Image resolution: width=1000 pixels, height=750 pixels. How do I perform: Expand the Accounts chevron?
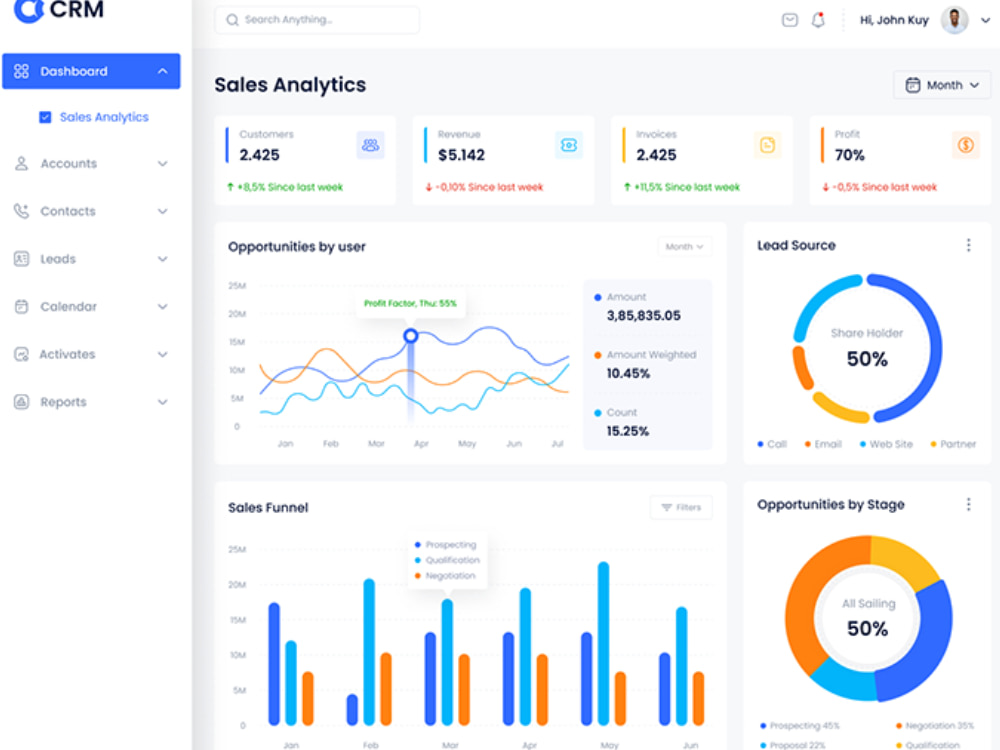163,164
